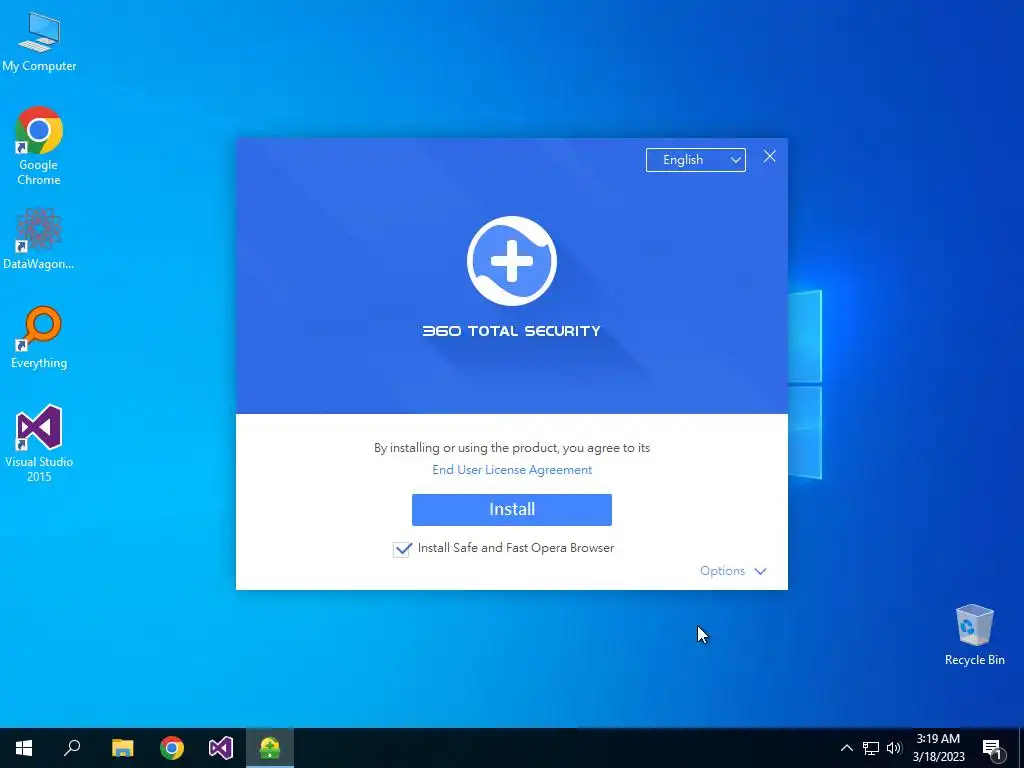Click the Install button

512,509
